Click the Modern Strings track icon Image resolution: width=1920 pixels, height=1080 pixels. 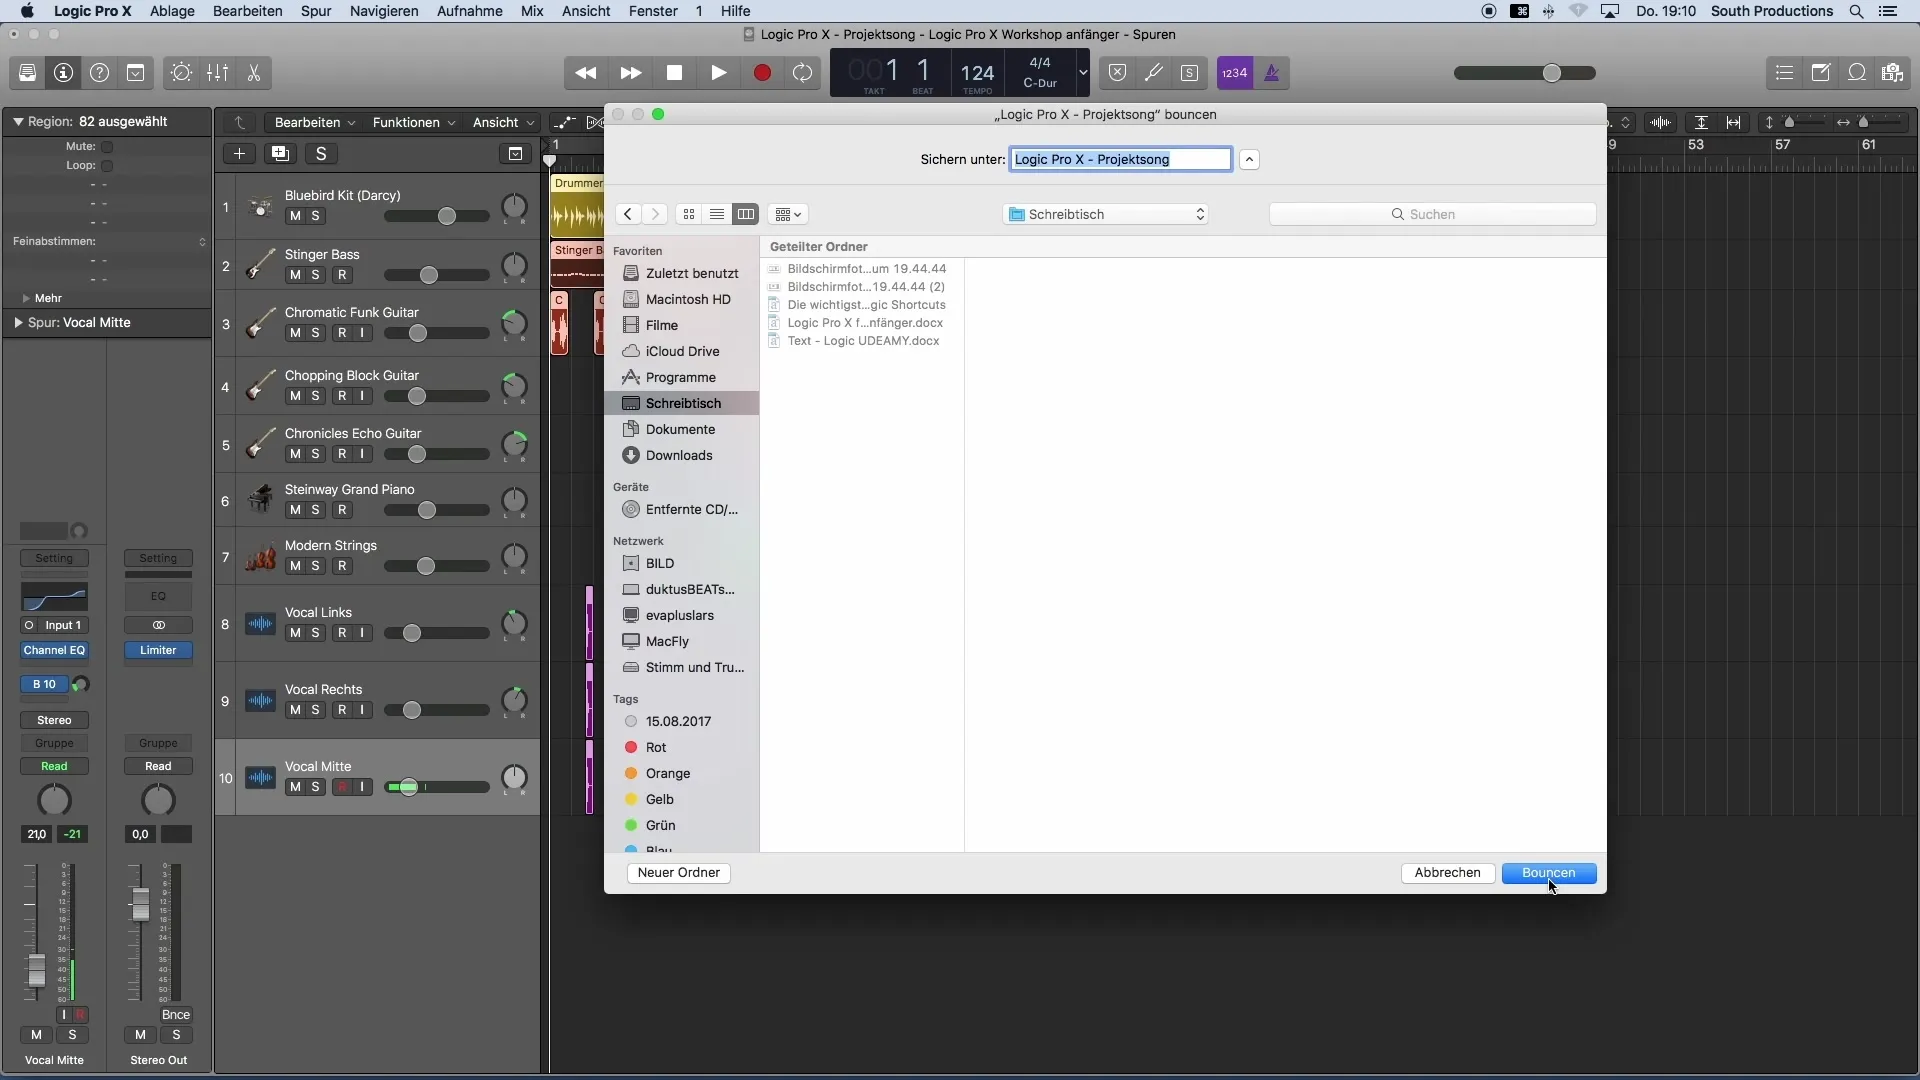[x=260, y=557]
